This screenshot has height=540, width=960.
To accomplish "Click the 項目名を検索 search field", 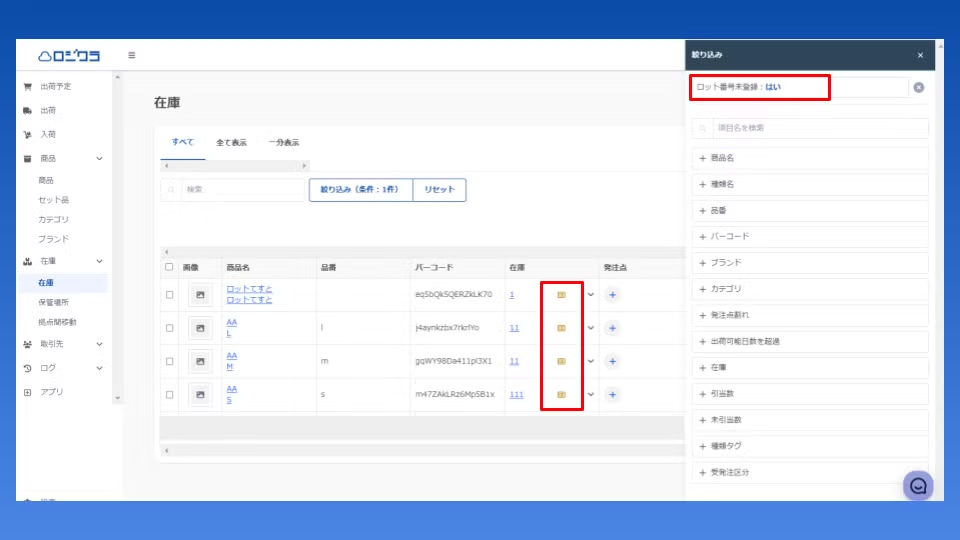I will pos(810,128).
